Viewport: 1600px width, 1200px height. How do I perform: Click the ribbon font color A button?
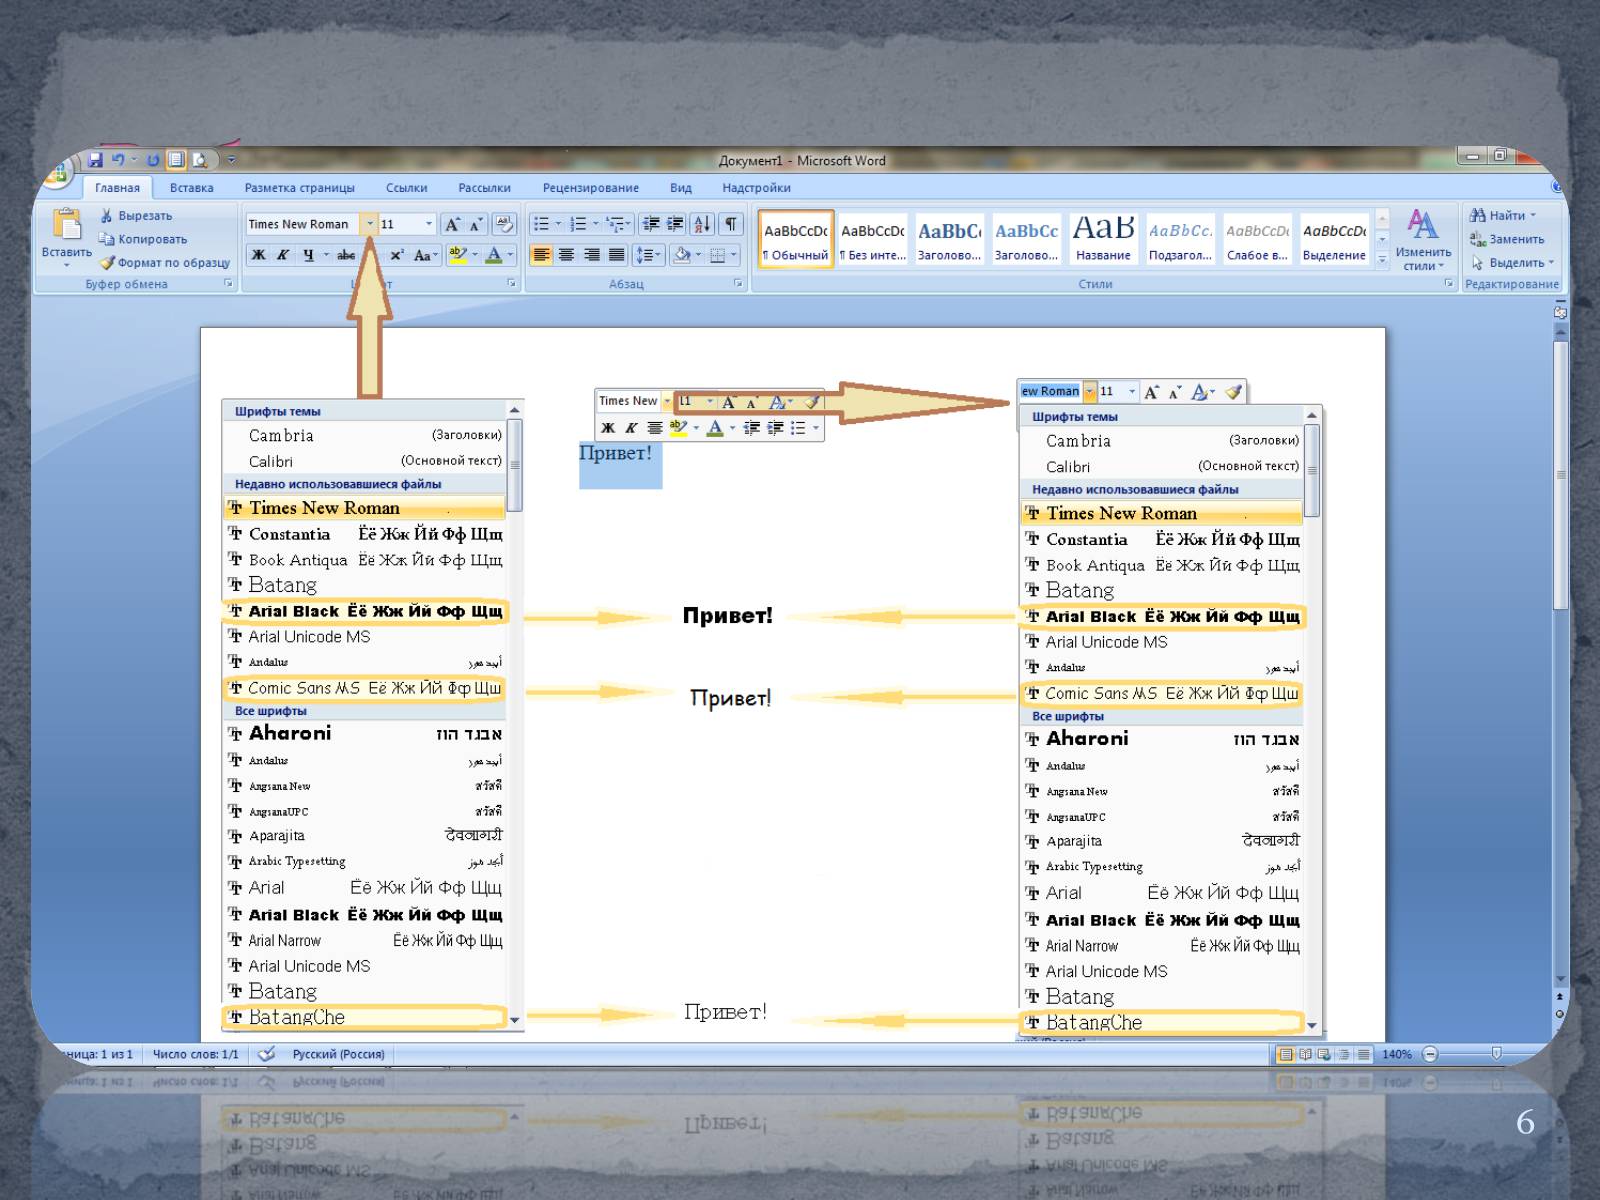(493, 255)
